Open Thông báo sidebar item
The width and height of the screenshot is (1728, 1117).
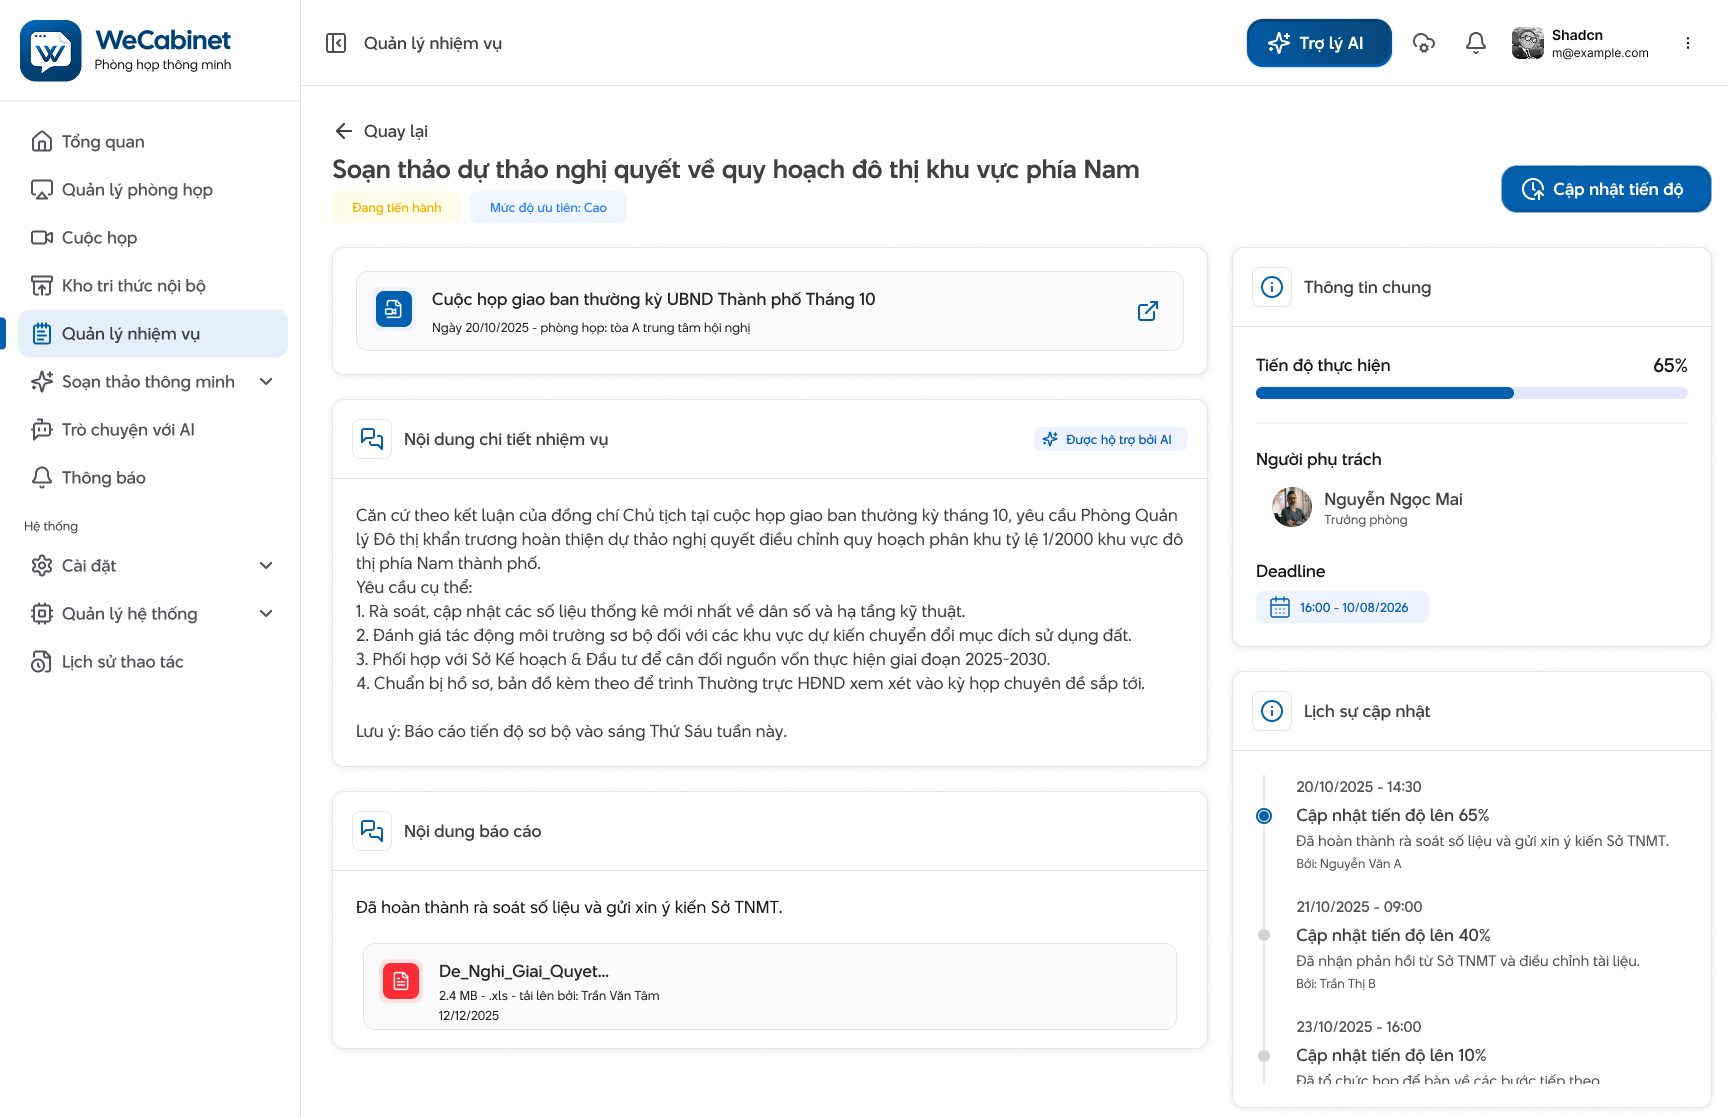[153, 478]
